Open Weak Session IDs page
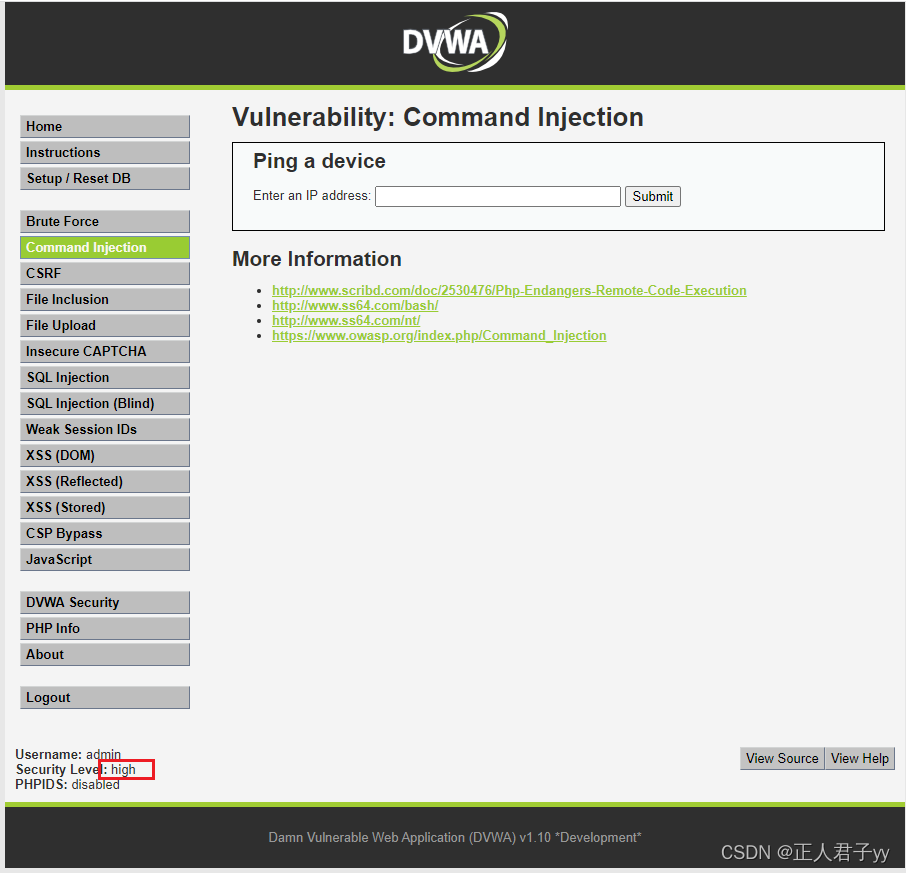 pos(105,429)
